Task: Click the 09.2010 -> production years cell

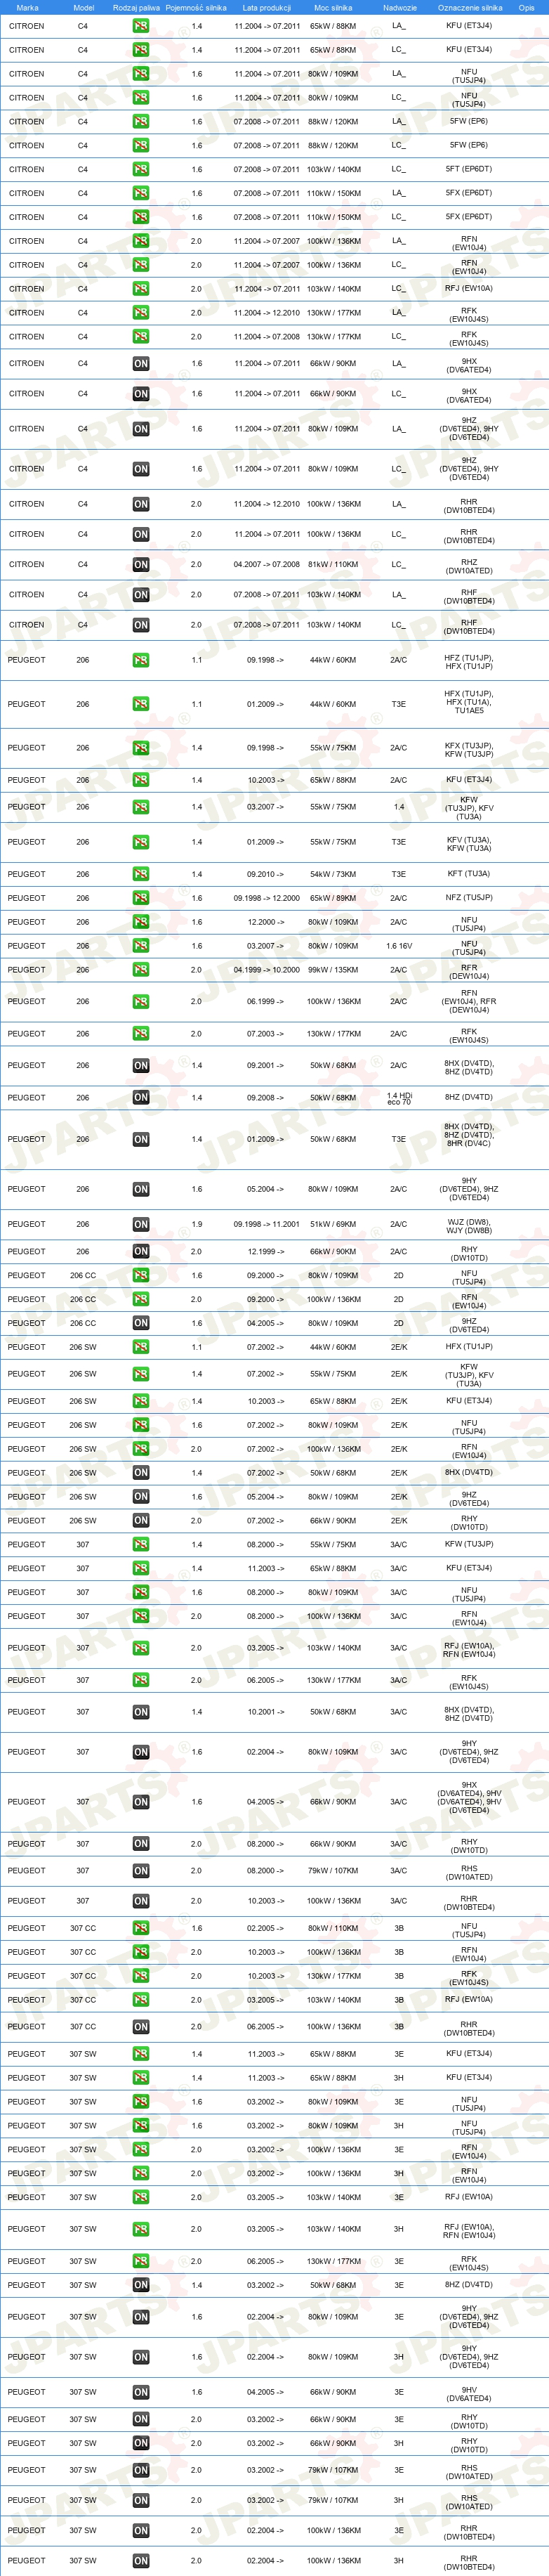Action: point(265,874)
